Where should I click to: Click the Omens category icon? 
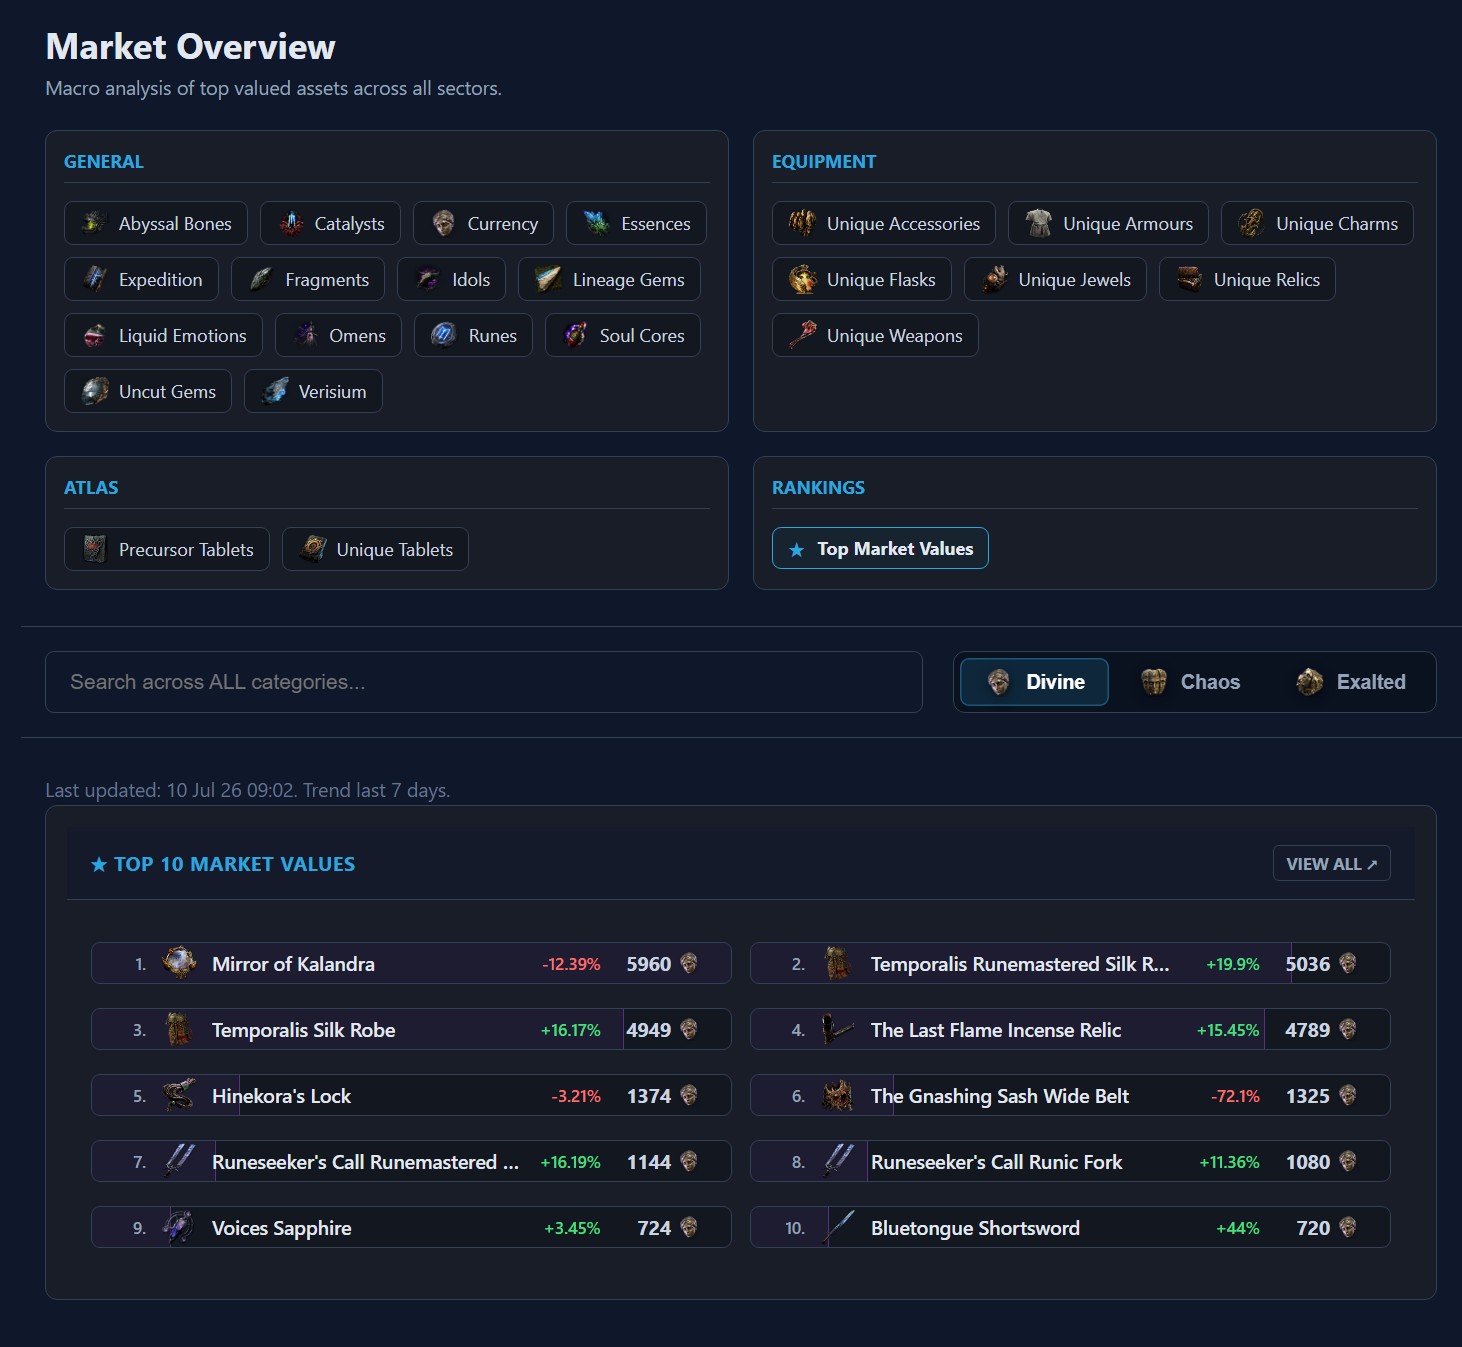[x=306, y=335]
